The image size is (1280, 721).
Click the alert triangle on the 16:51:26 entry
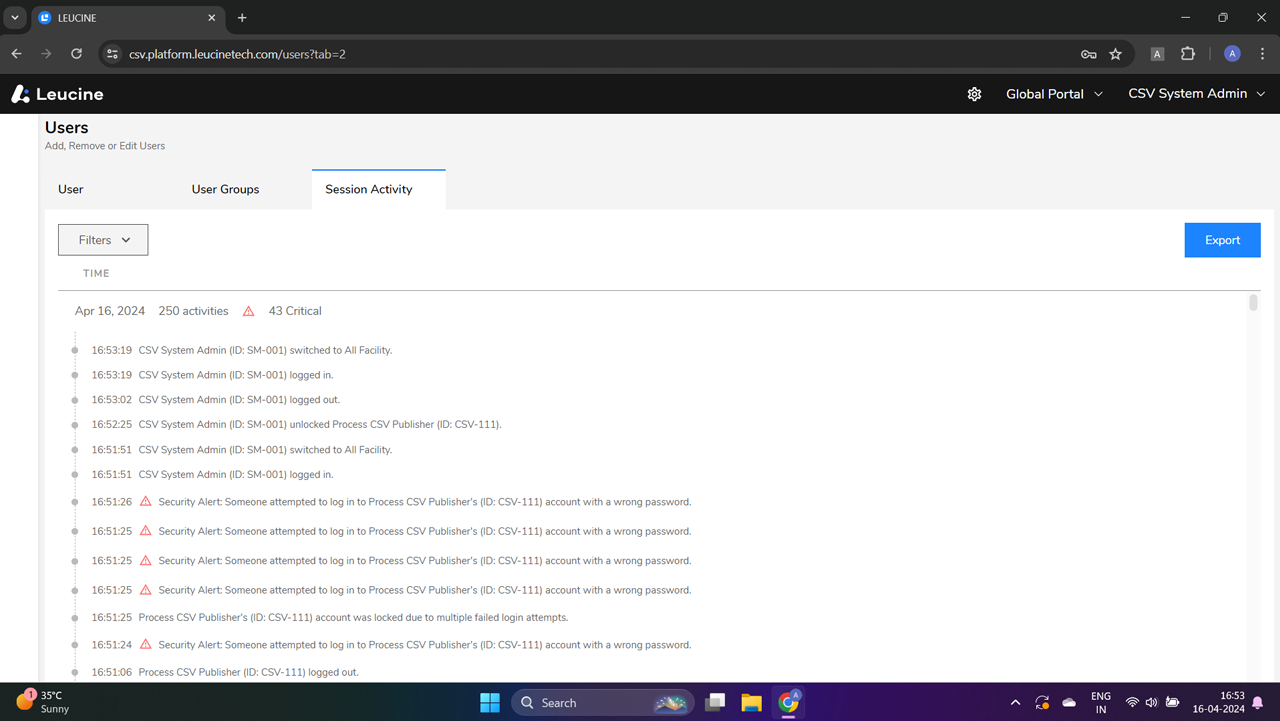coord(145,501)
